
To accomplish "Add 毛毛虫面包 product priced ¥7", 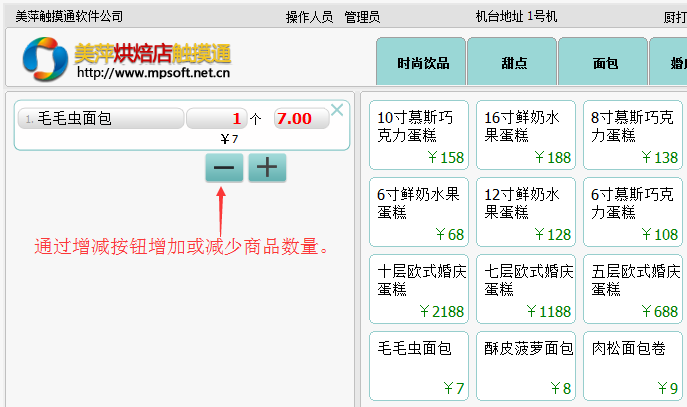I will pyautogui.click(x=421, y=366).
